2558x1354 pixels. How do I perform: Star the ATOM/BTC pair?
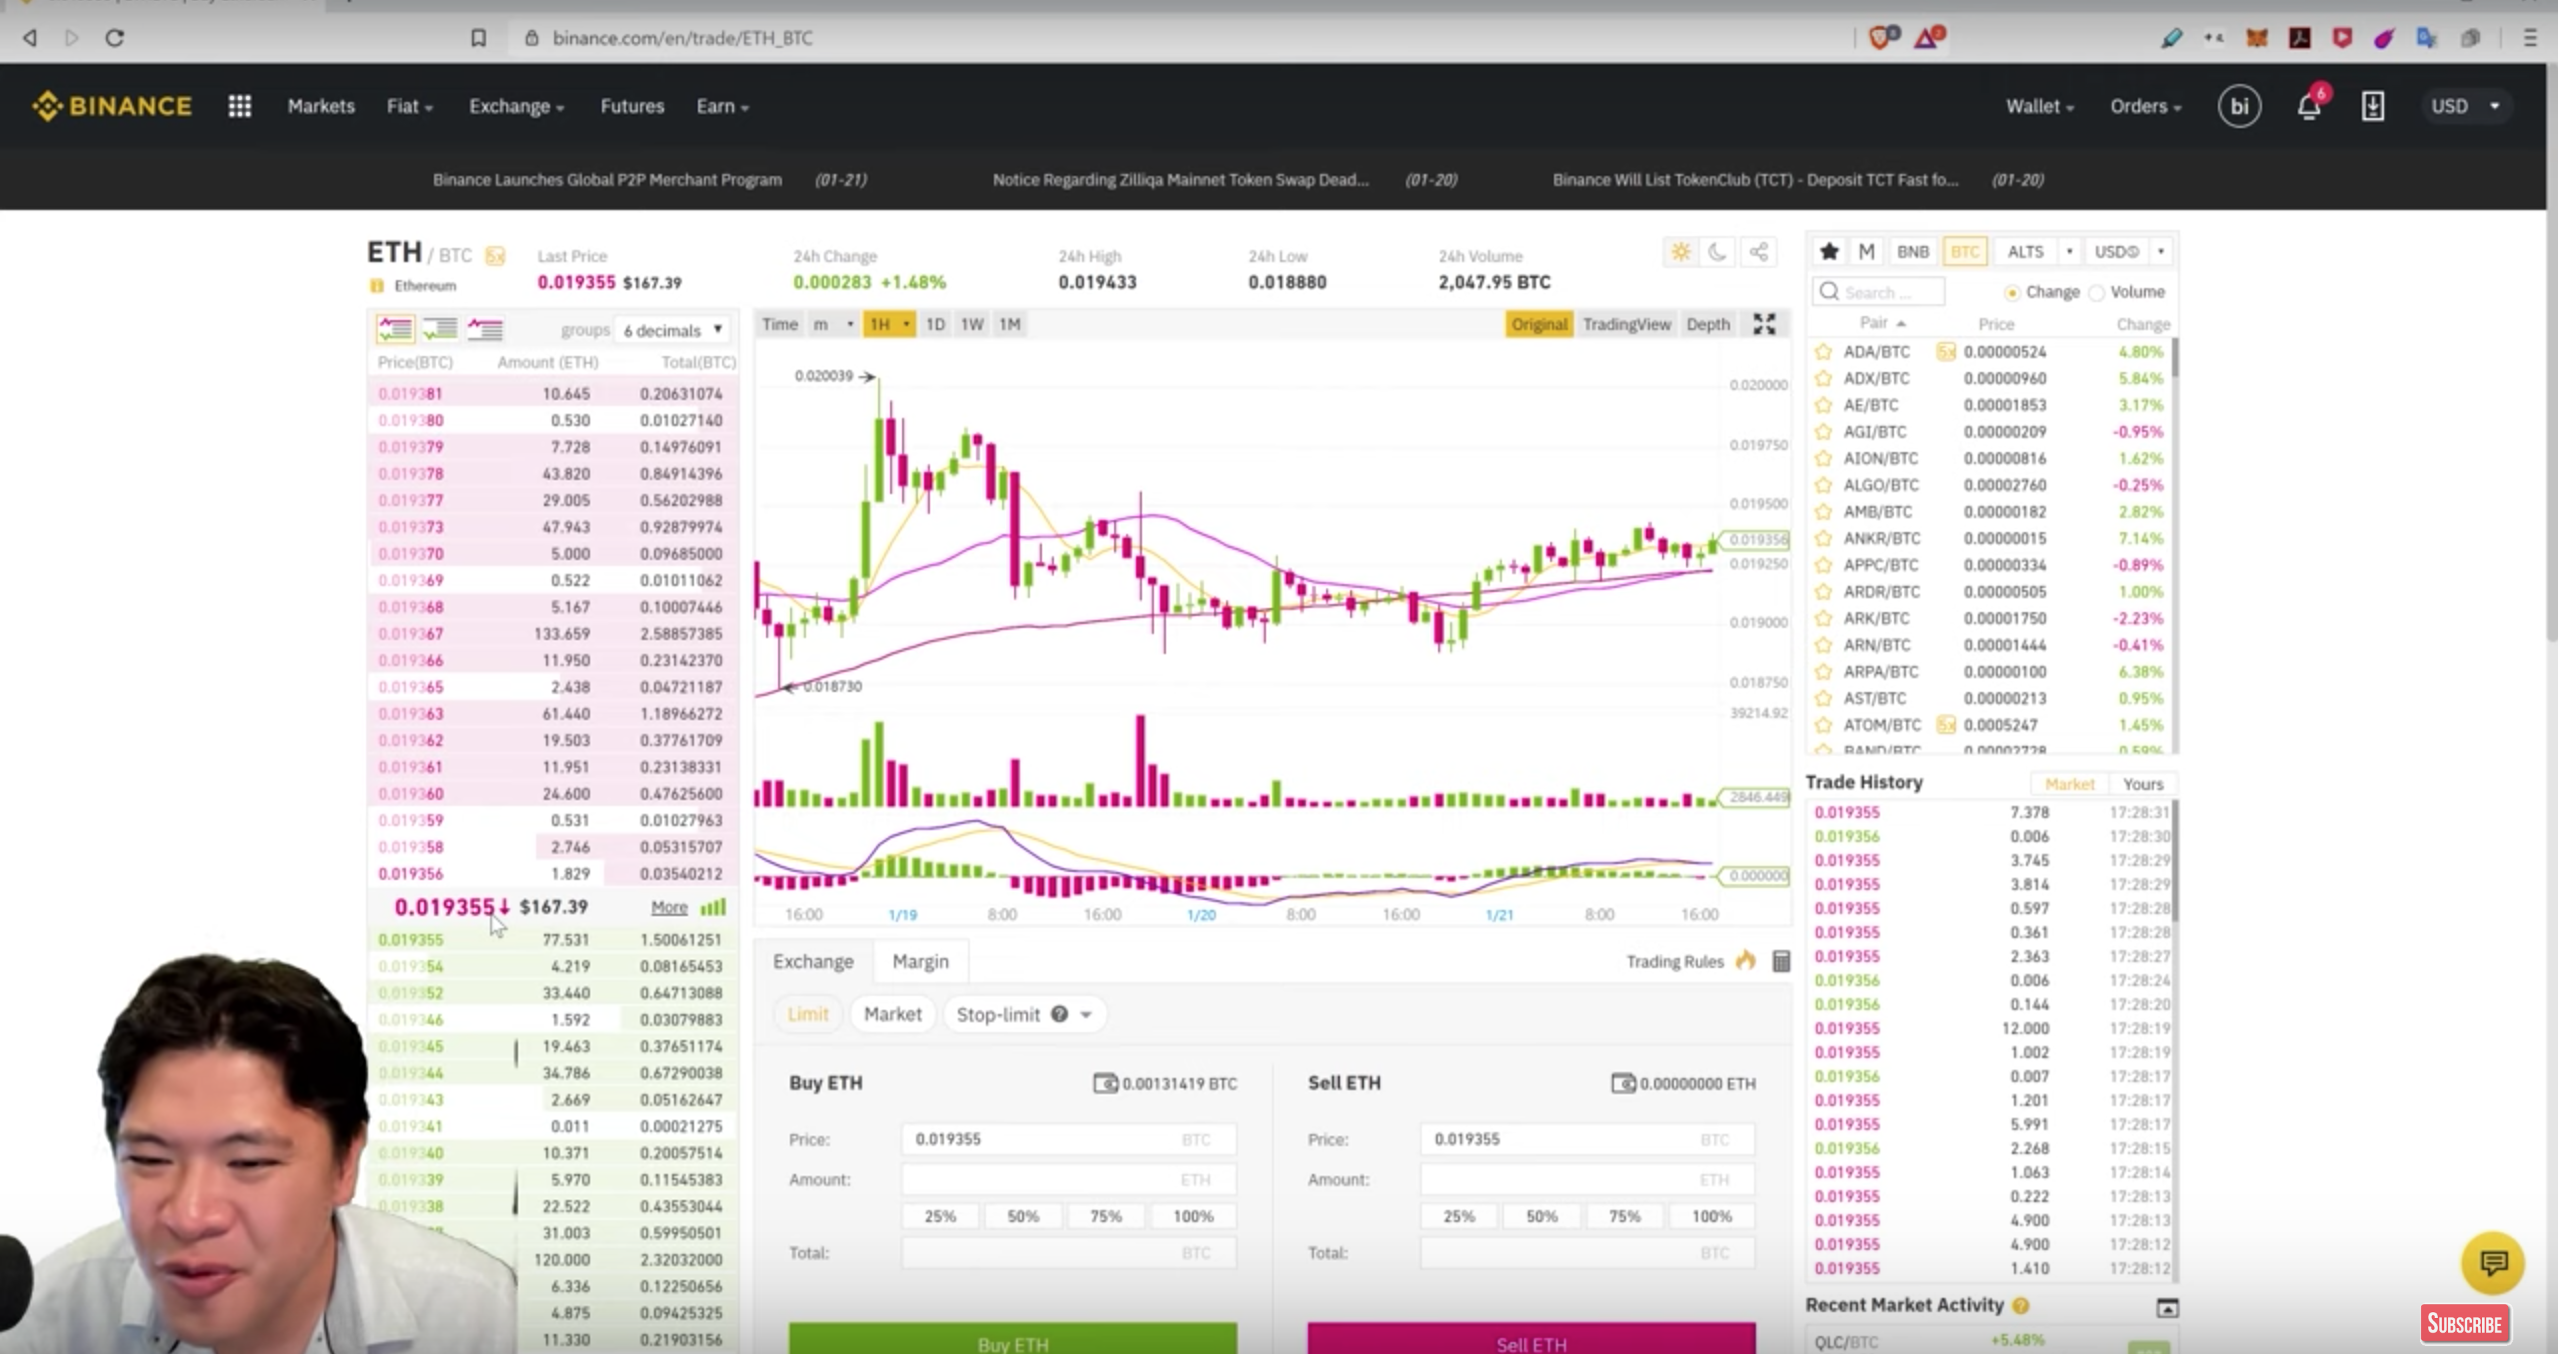pos(1823,725)
